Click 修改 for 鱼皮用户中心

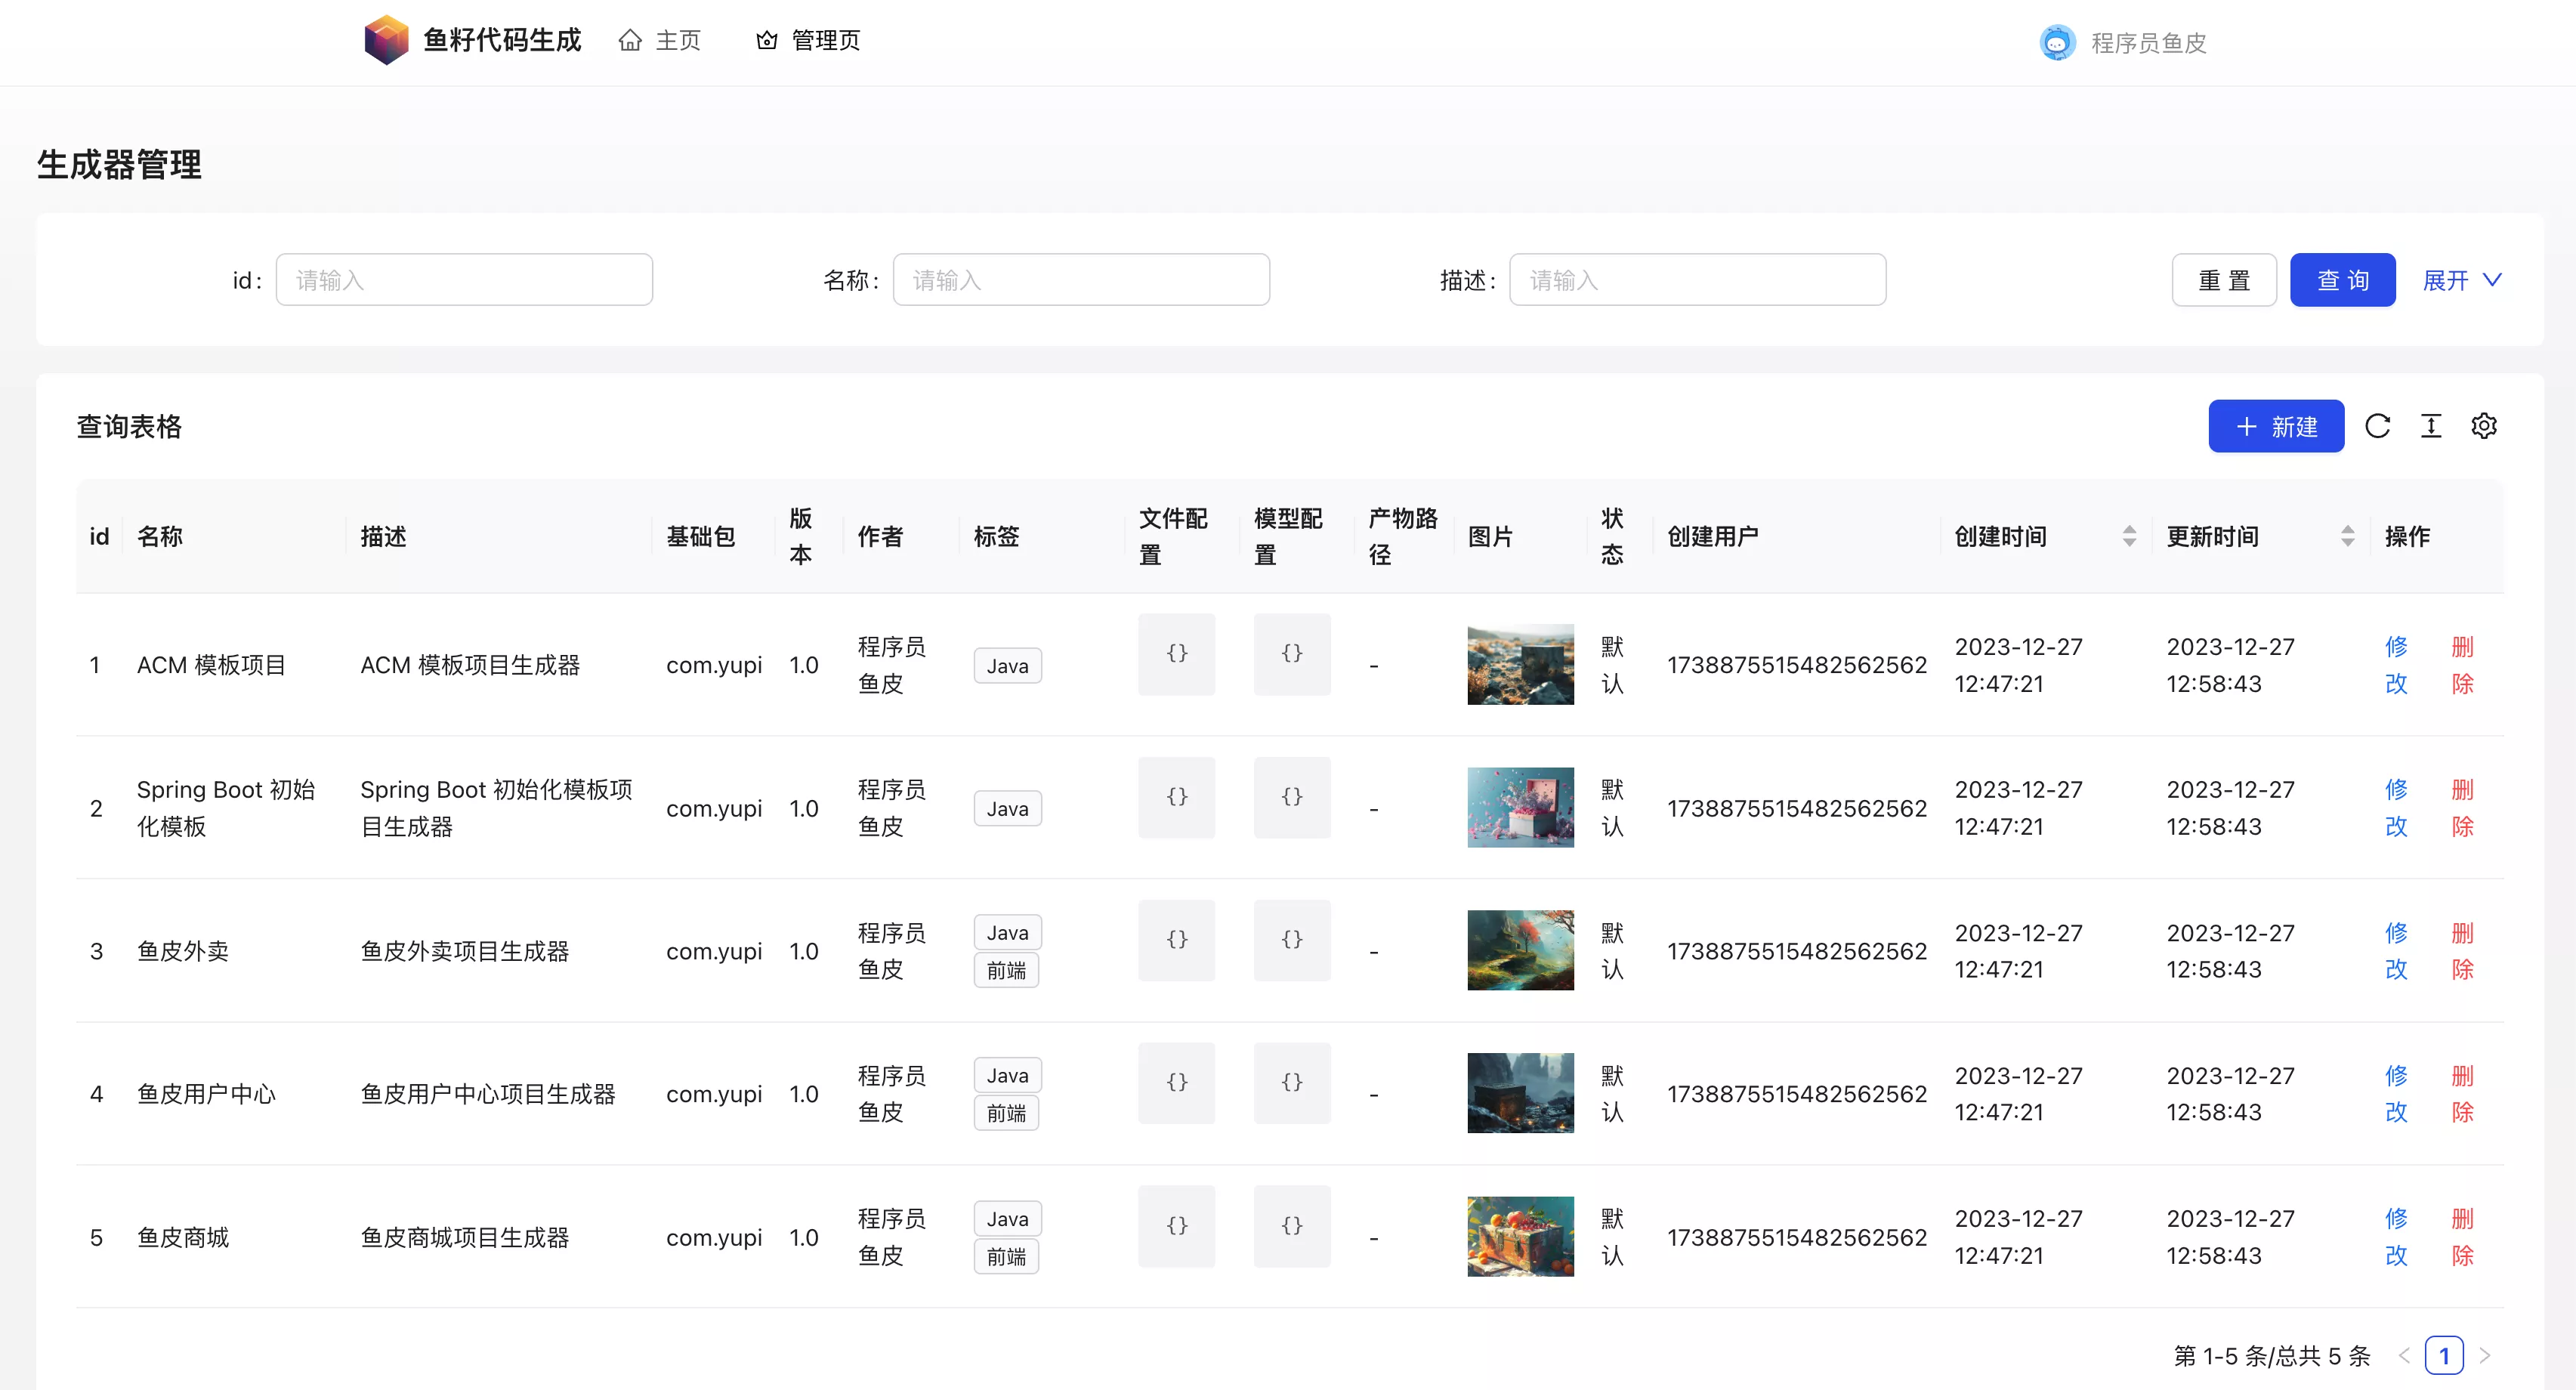2396,1094
